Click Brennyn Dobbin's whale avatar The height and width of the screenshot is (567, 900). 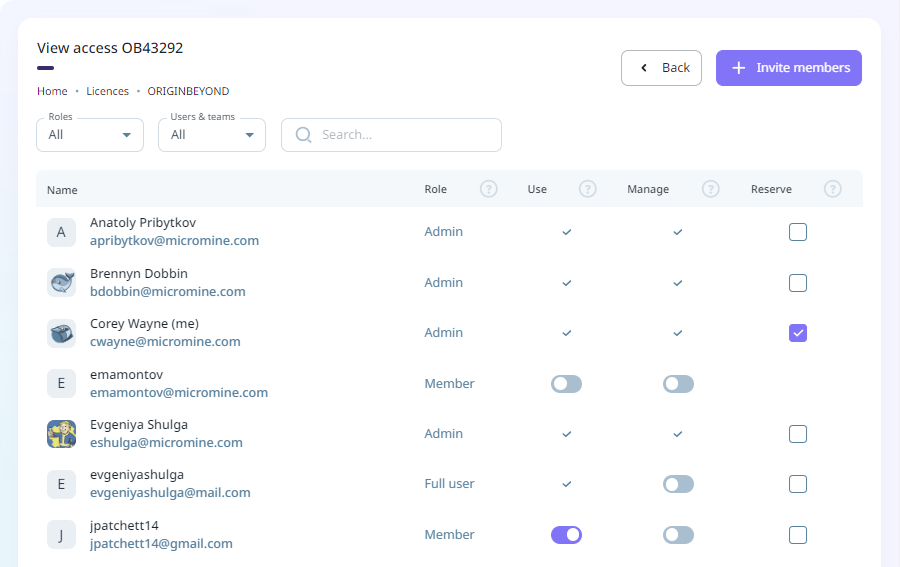[61, 283]
